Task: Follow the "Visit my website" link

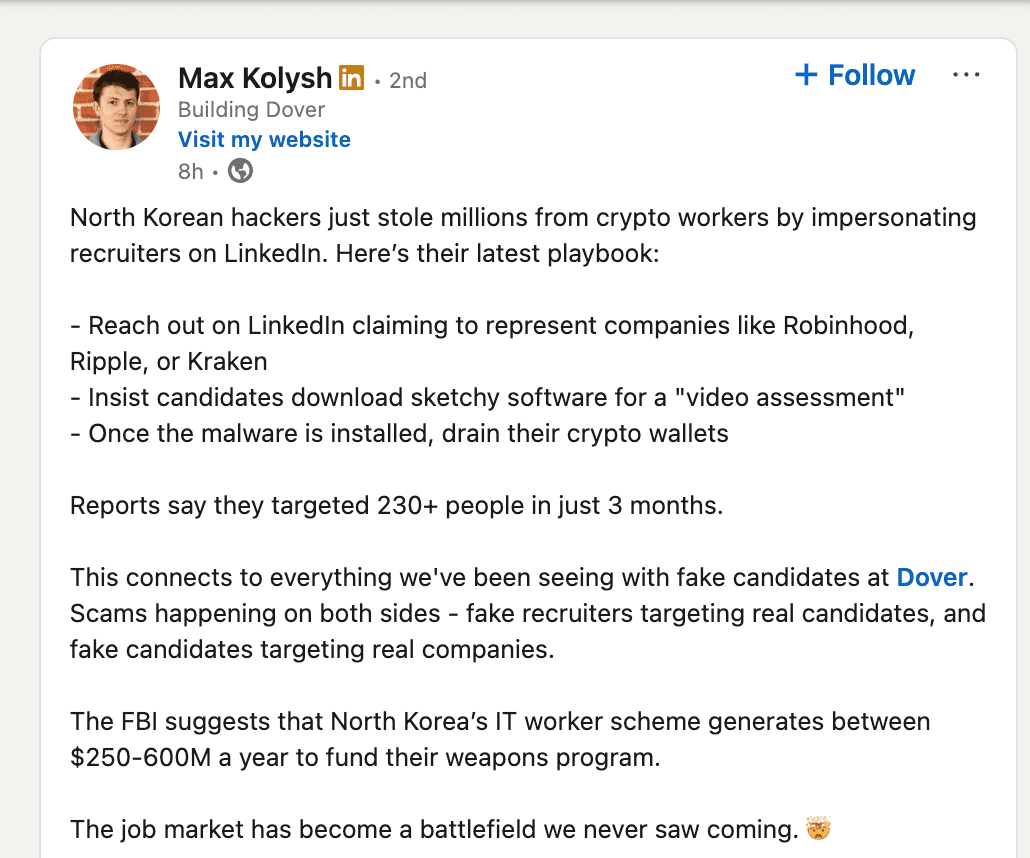Action: [264, 139]
